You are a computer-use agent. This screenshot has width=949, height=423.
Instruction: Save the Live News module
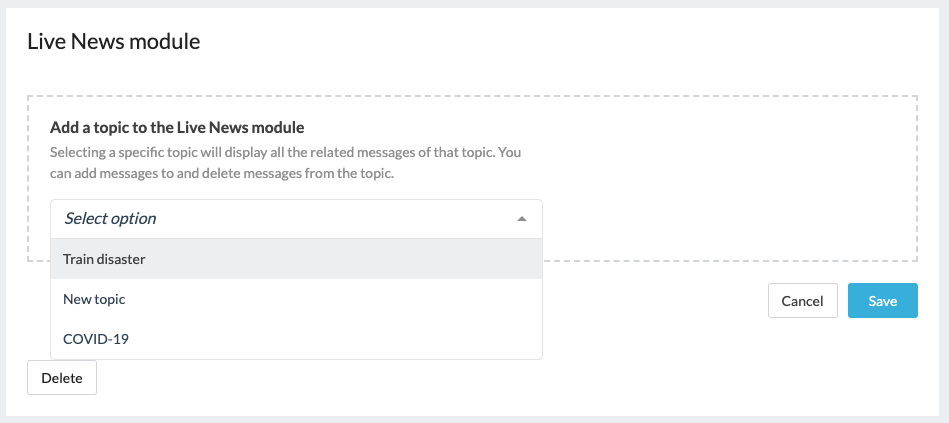[882, 301]
